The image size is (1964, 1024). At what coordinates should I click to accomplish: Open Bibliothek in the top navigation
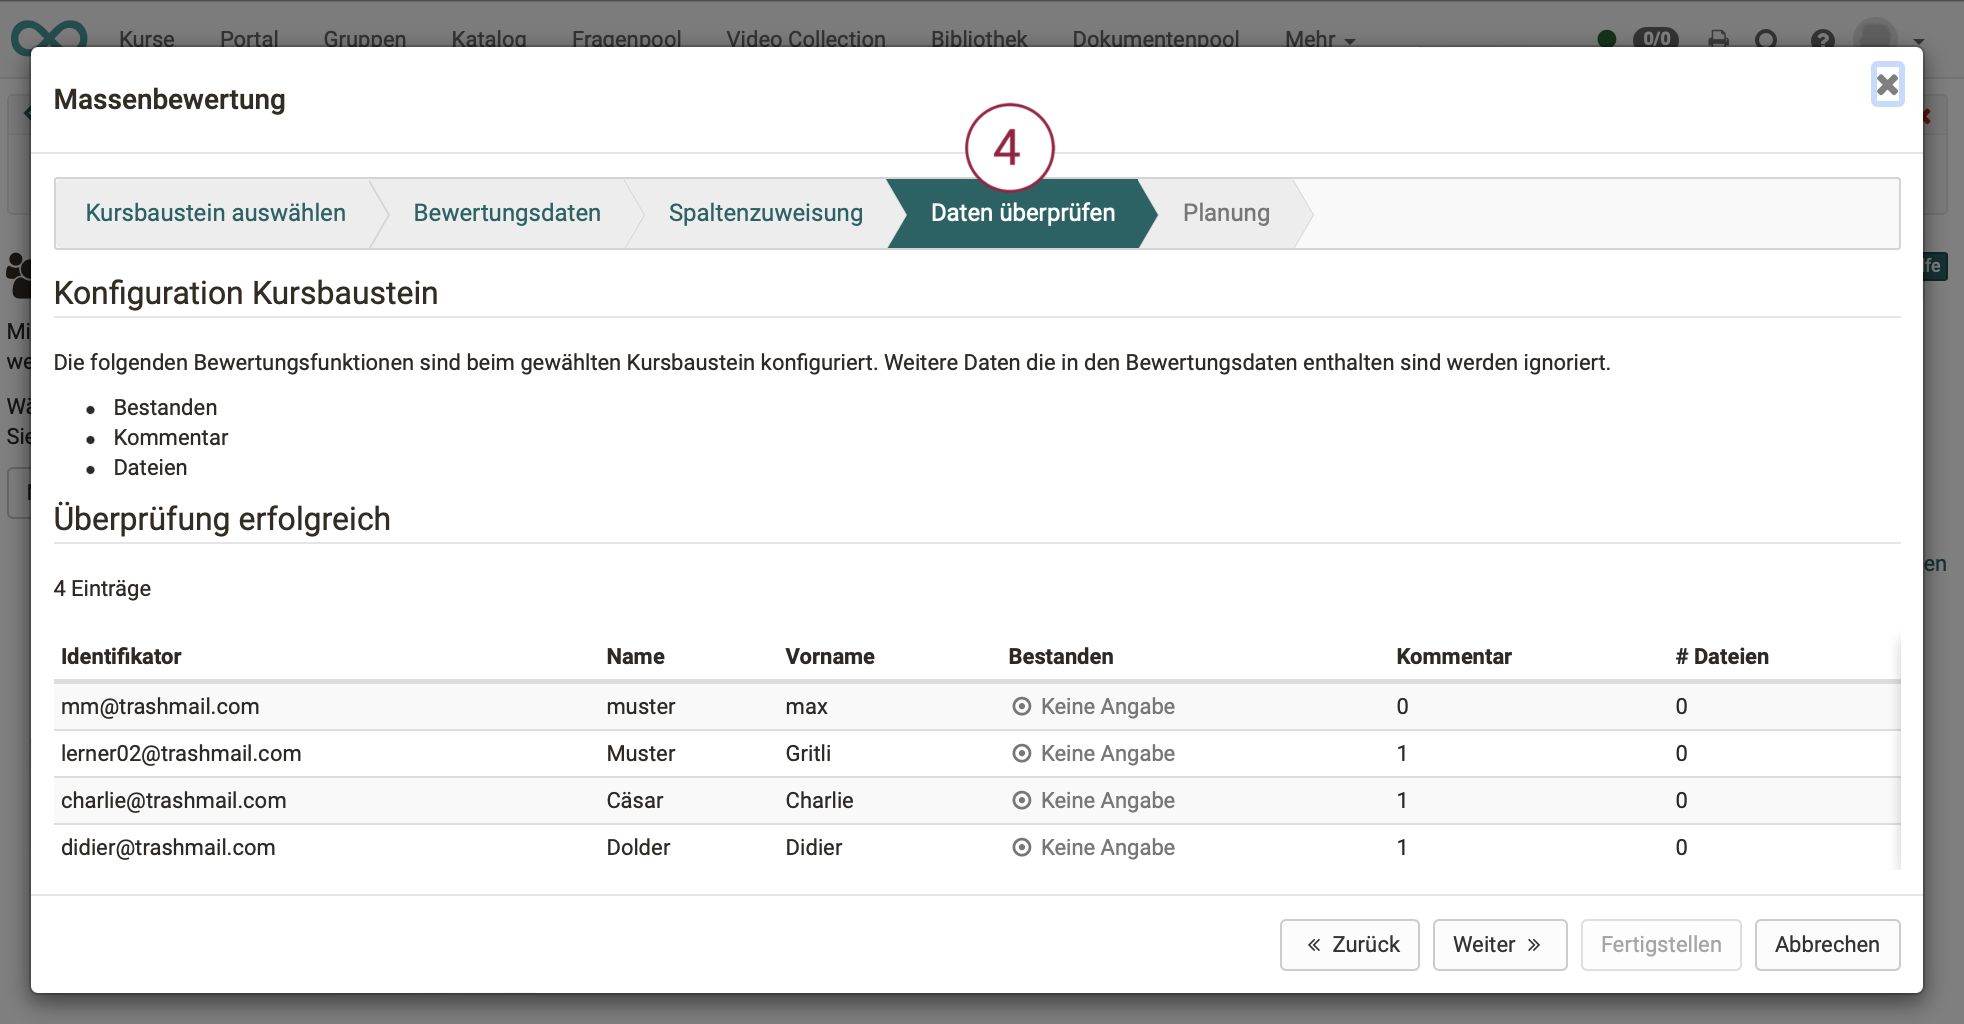click(979, 39)
